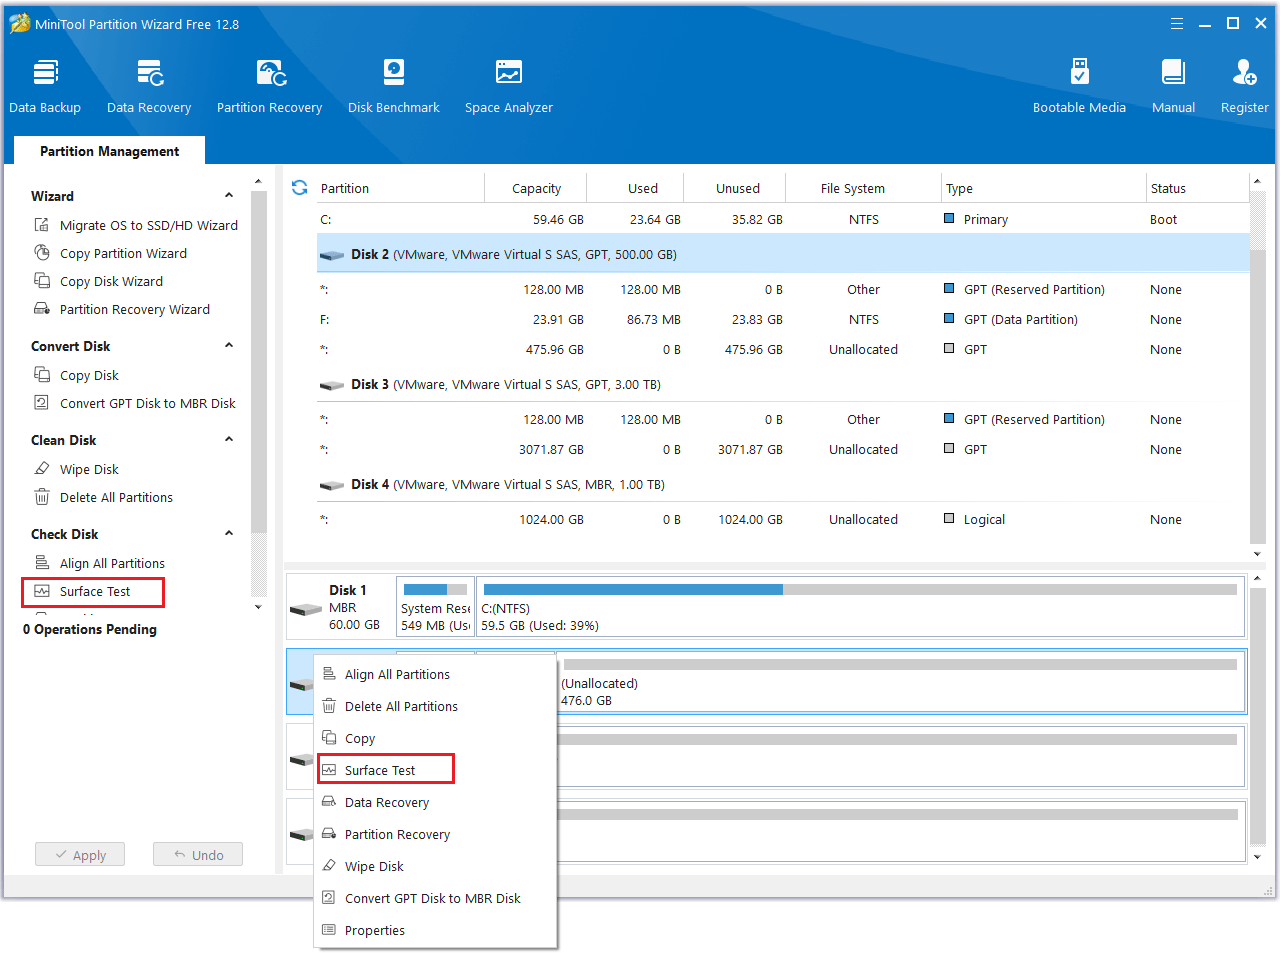Select Align All Partitions in sidebar
Viewport: 1284px width, 953px height.
[100, 563]
